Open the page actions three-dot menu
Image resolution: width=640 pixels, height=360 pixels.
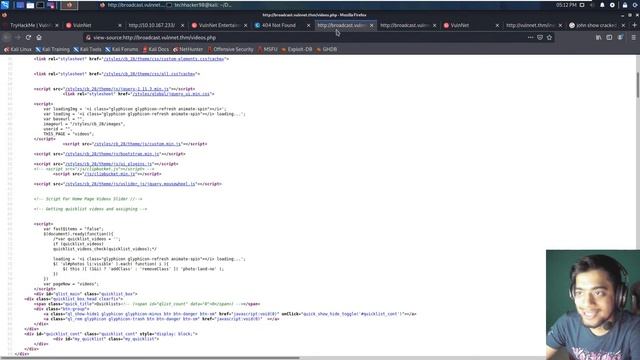[530, 37]
